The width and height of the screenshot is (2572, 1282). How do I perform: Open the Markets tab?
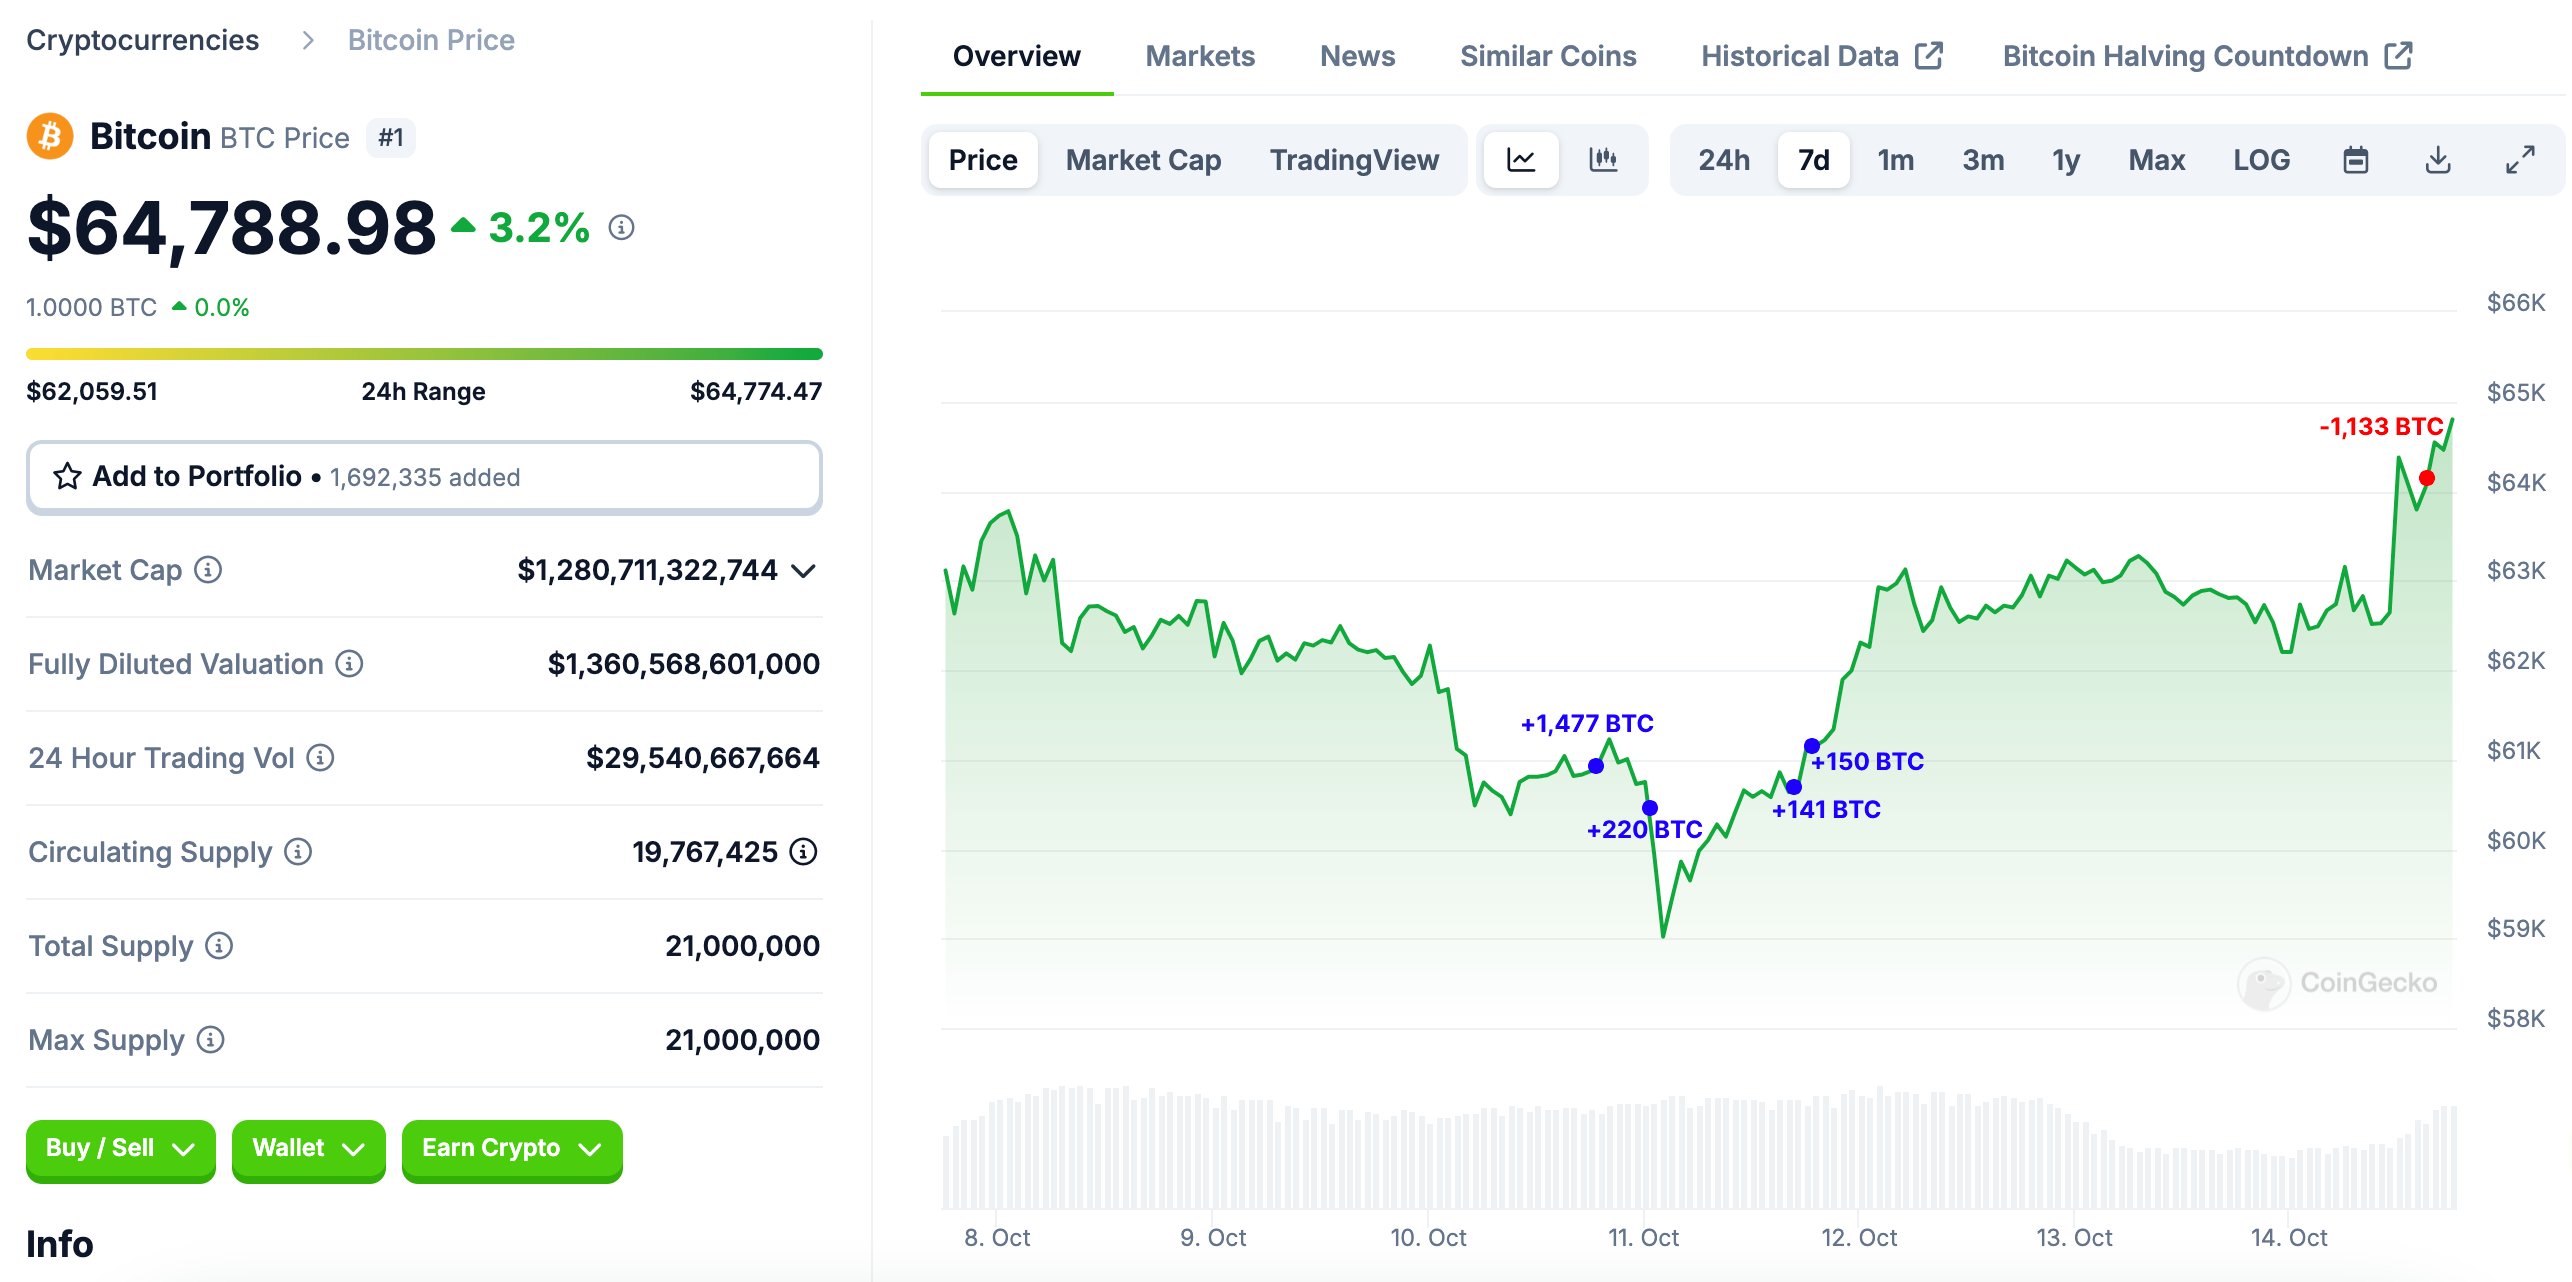[1200, 56]
